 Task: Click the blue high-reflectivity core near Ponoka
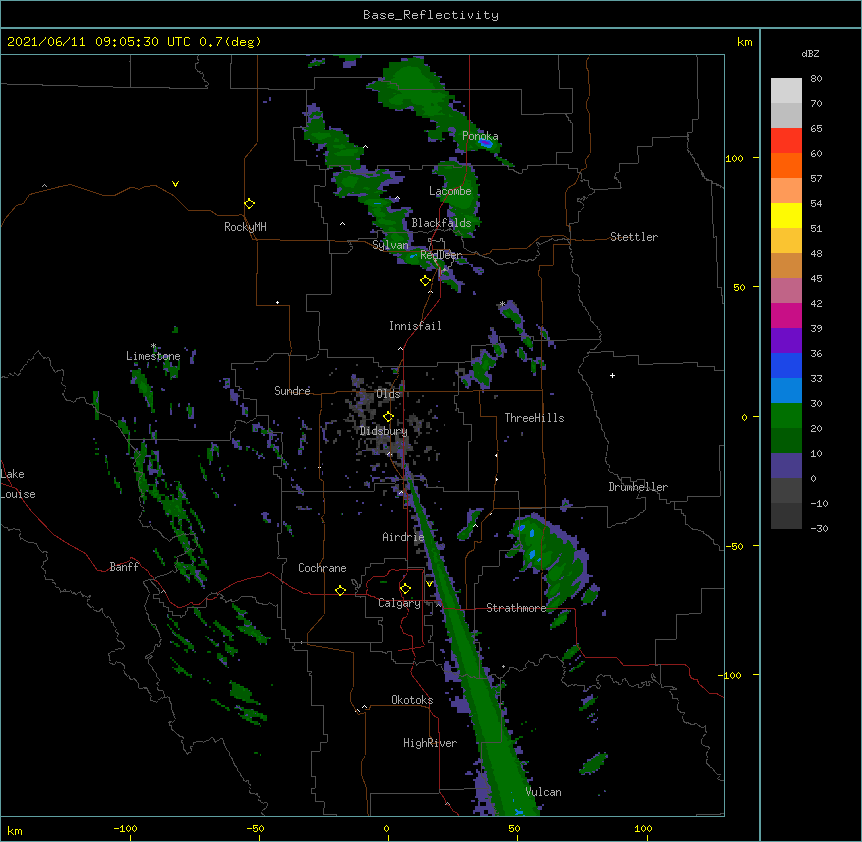485,143
